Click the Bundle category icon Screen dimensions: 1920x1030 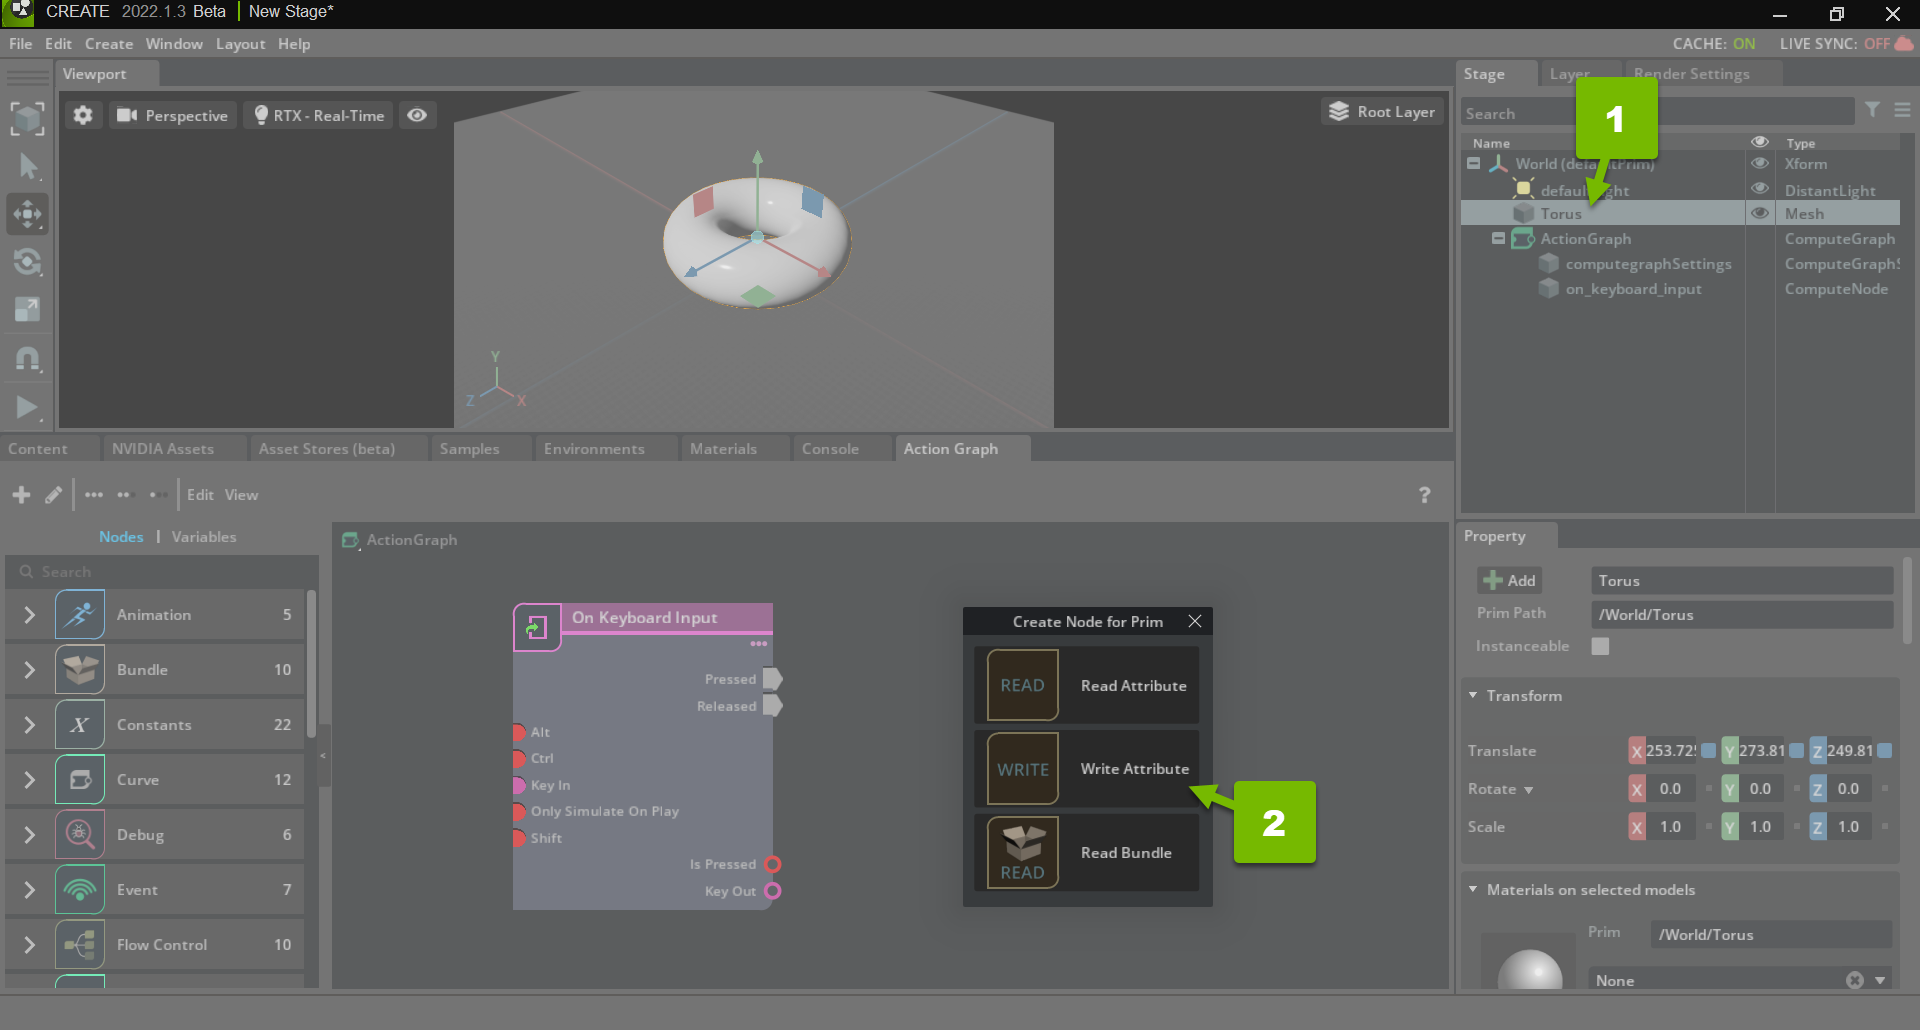80,669
